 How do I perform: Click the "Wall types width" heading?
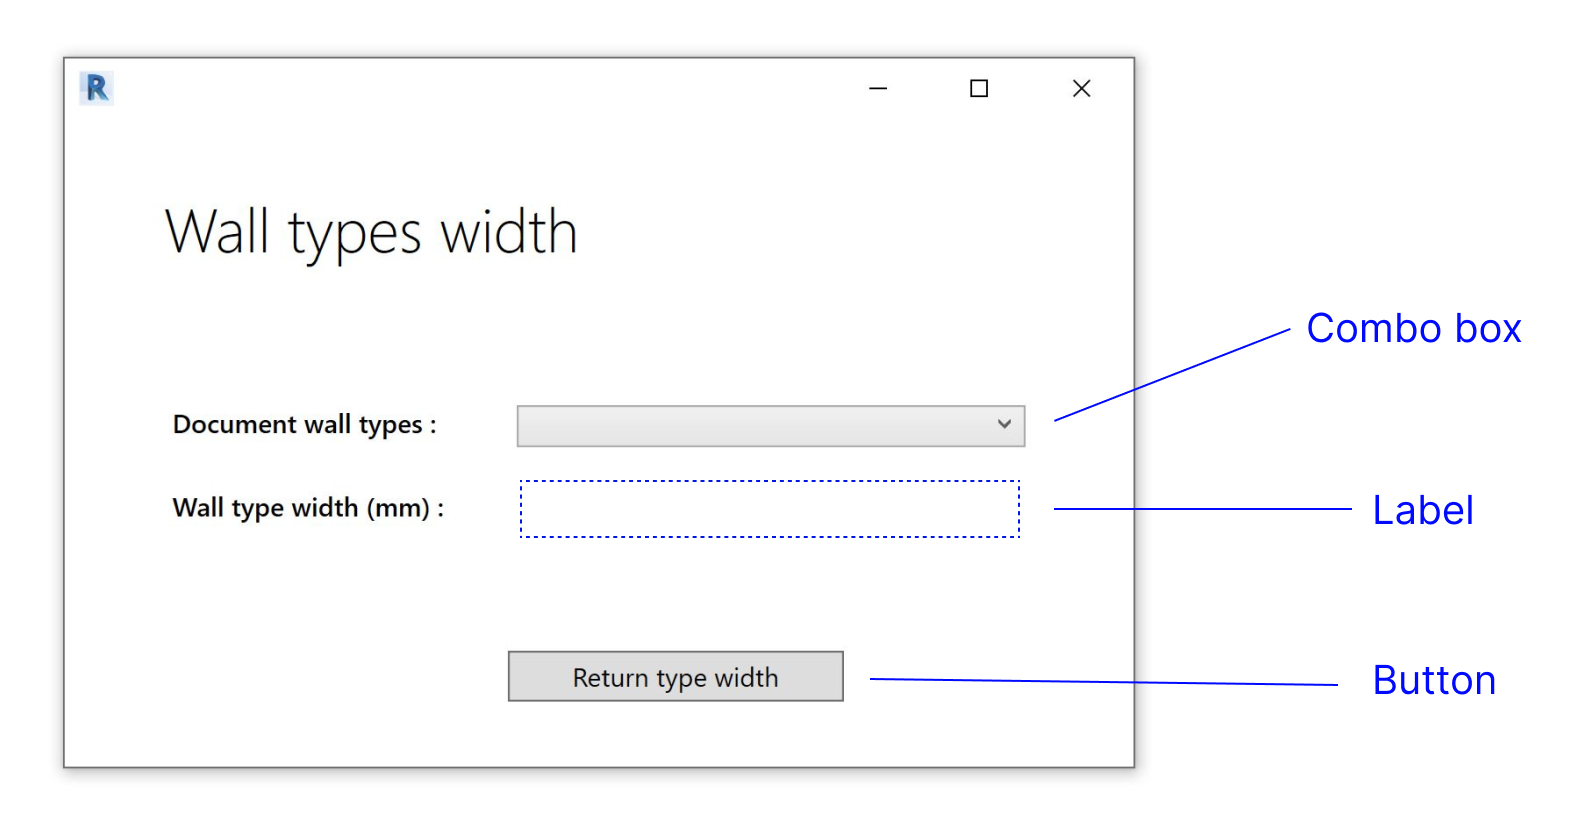[371, 232]
